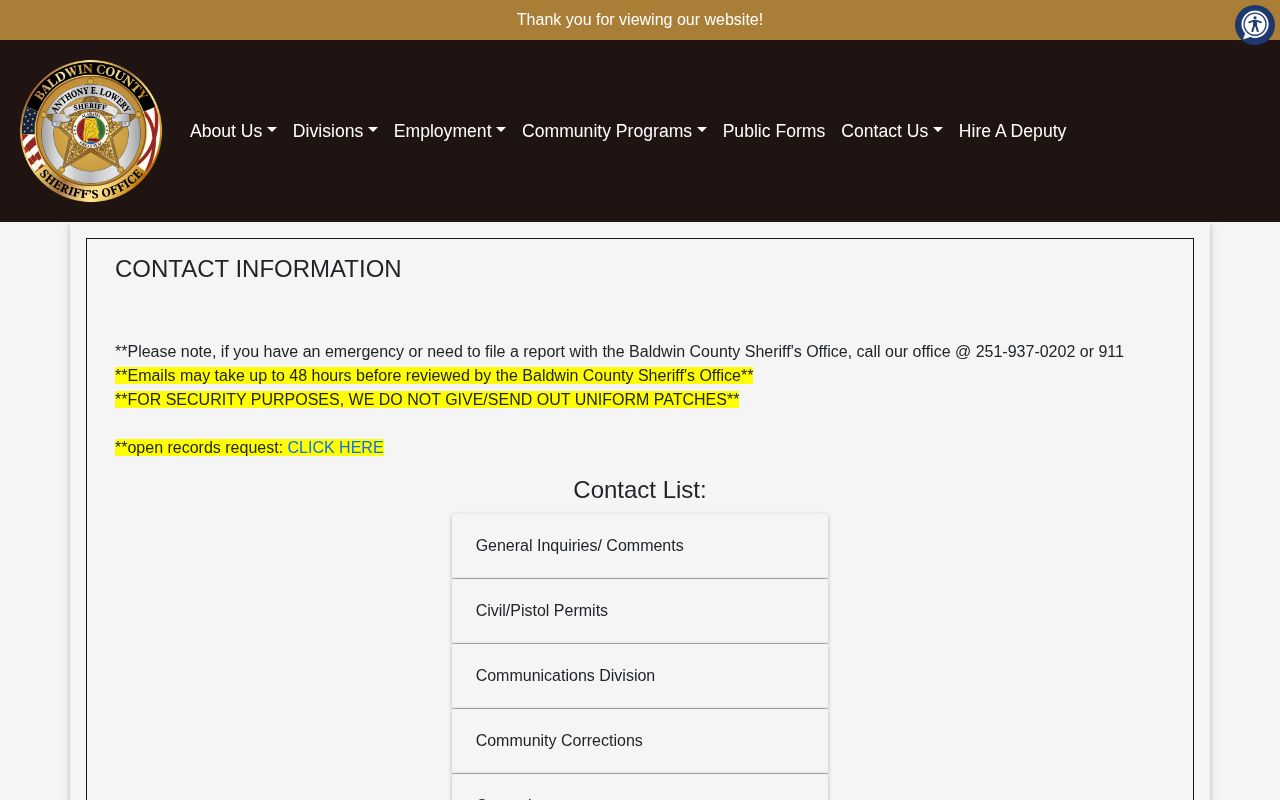Choose Communications Division from contact list

coord(640,676)
